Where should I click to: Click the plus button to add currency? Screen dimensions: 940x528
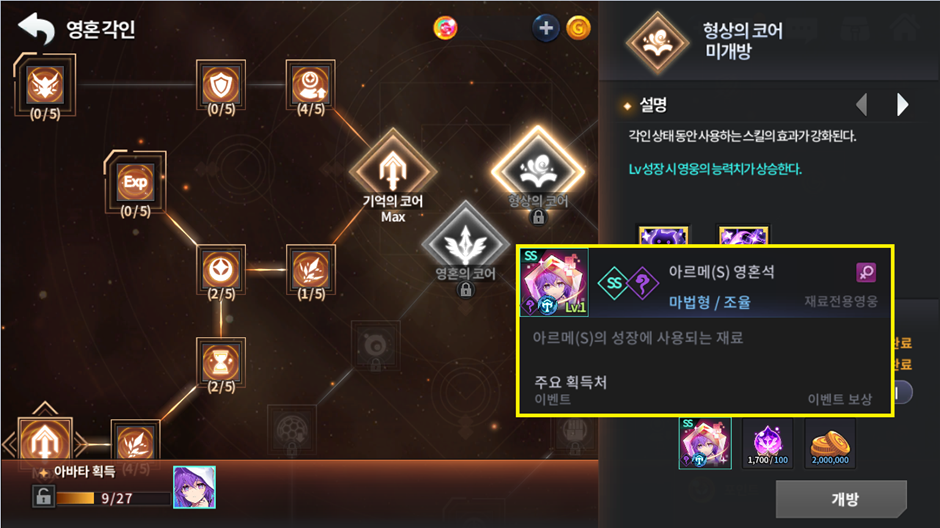(x=546, y=28)
